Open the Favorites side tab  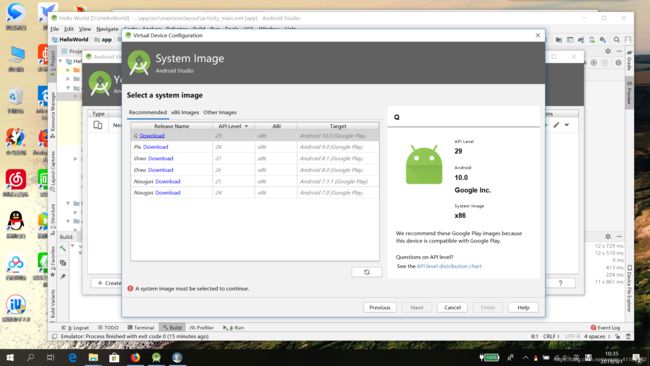53,262
